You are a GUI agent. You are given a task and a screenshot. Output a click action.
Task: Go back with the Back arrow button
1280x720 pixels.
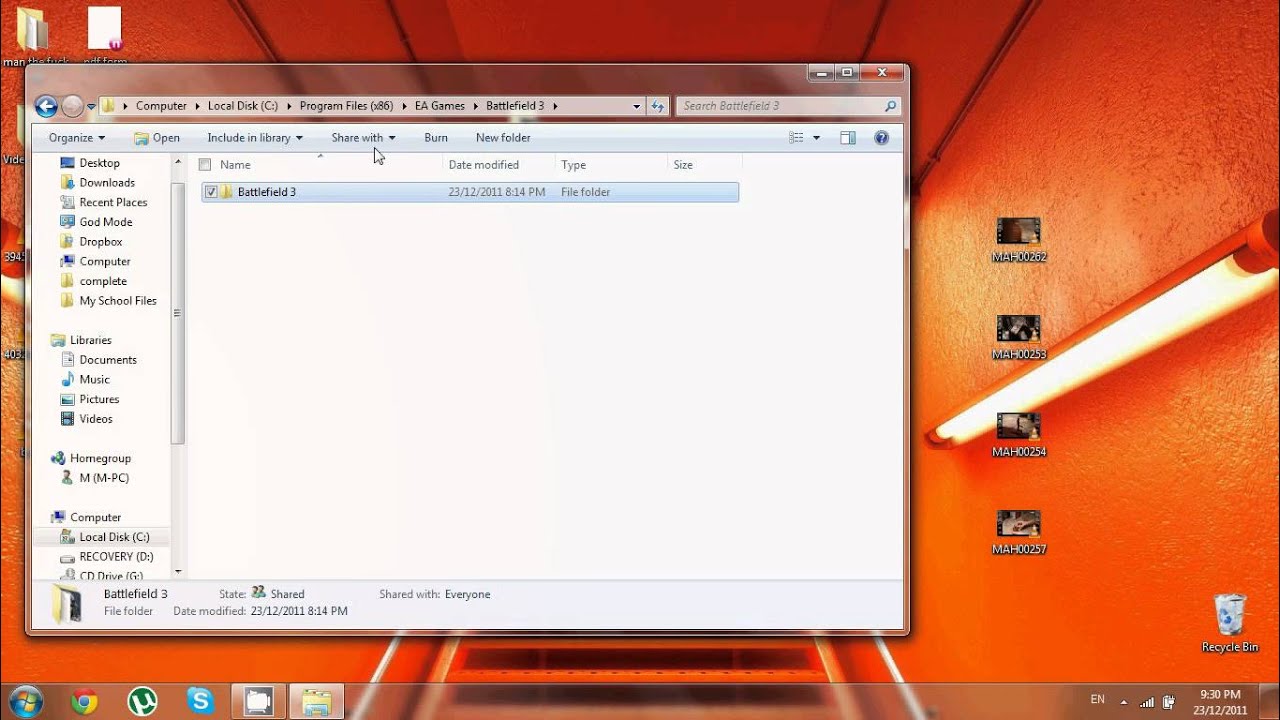pyautogui.click(x=46, y=106)
